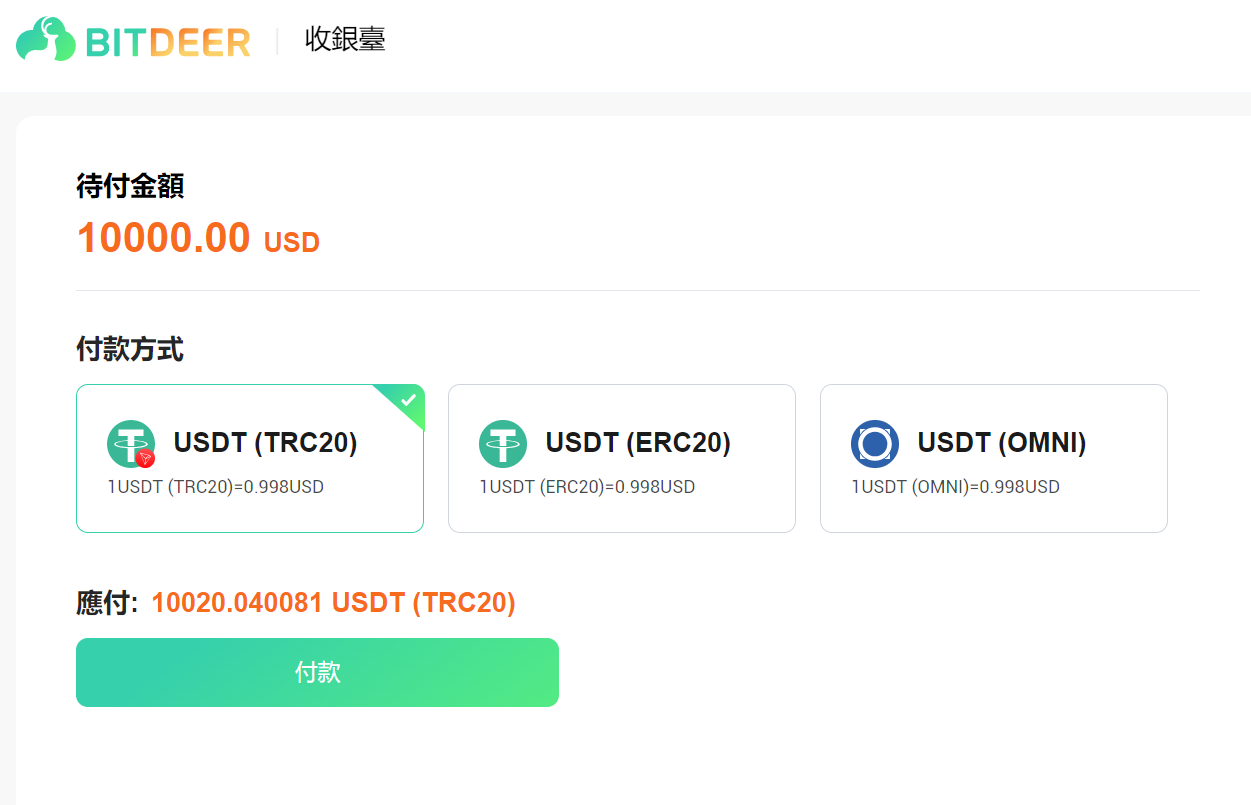Select USDT (ERC20) payment method card

pyautogui.click(x=622, y=459)
